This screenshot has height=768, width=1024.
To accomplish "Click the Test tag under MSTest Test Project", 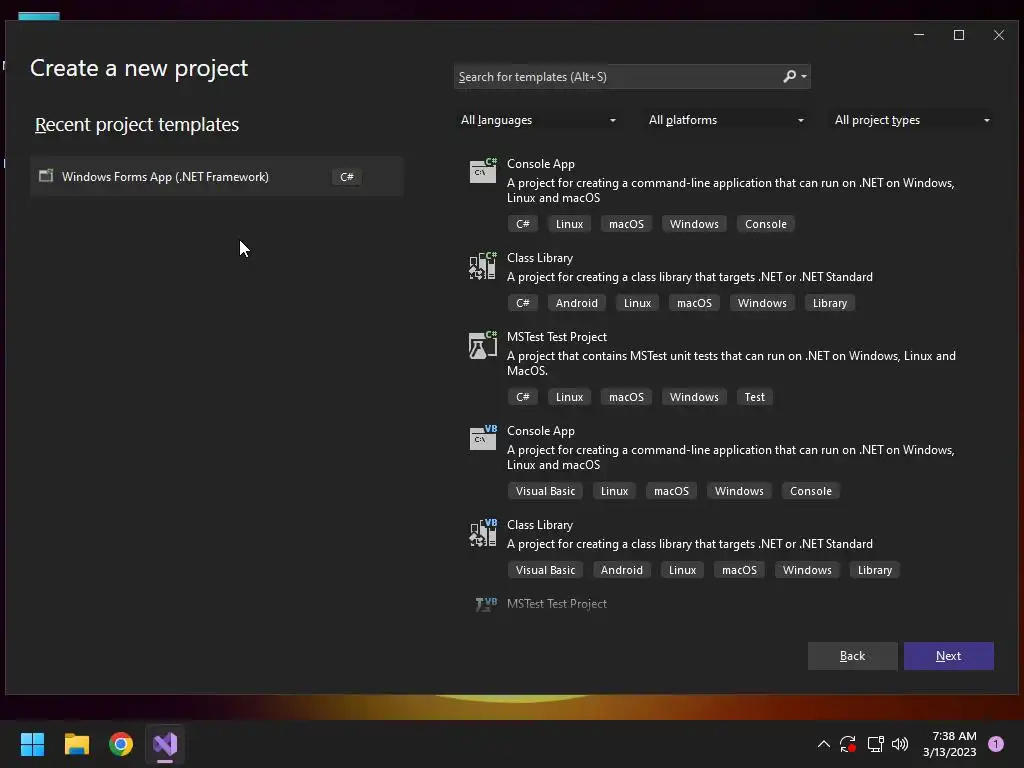I will 754,397.
